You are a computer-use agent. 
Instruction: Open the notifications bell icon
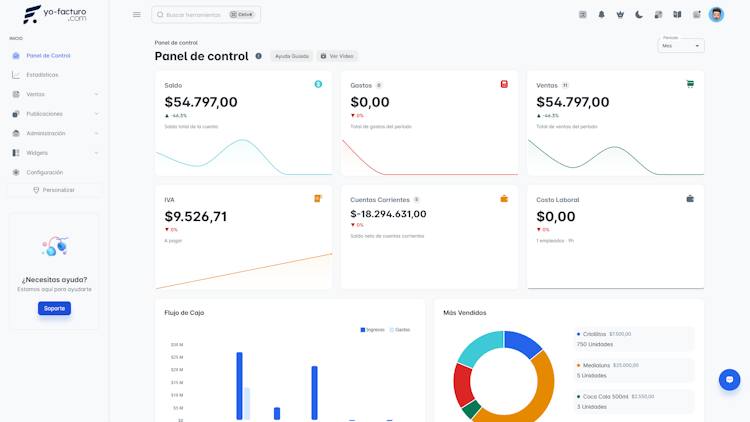click(x=601, y=15)
